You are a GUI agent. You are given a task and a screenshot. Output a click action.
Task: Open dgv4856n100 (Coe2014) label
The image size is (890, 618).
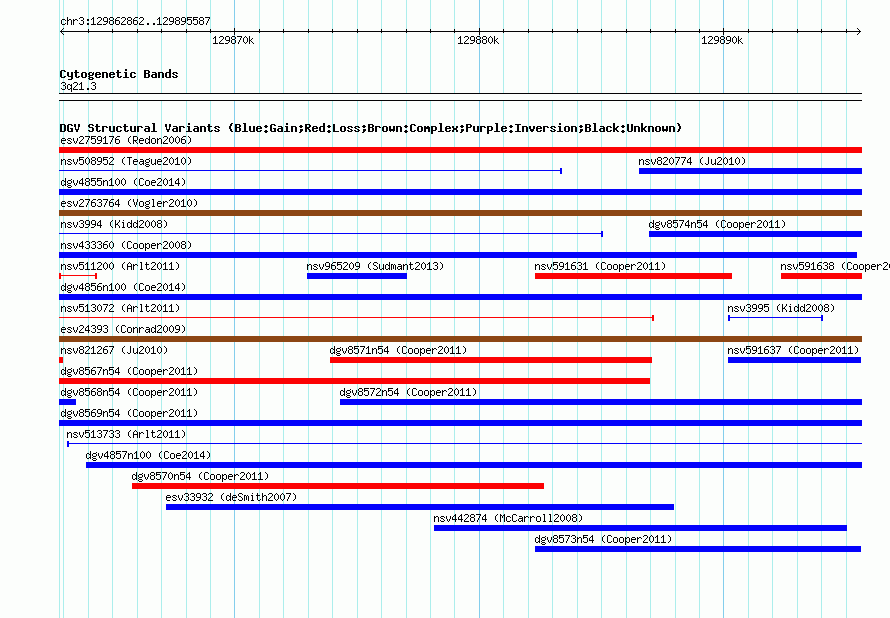(123, 287)
